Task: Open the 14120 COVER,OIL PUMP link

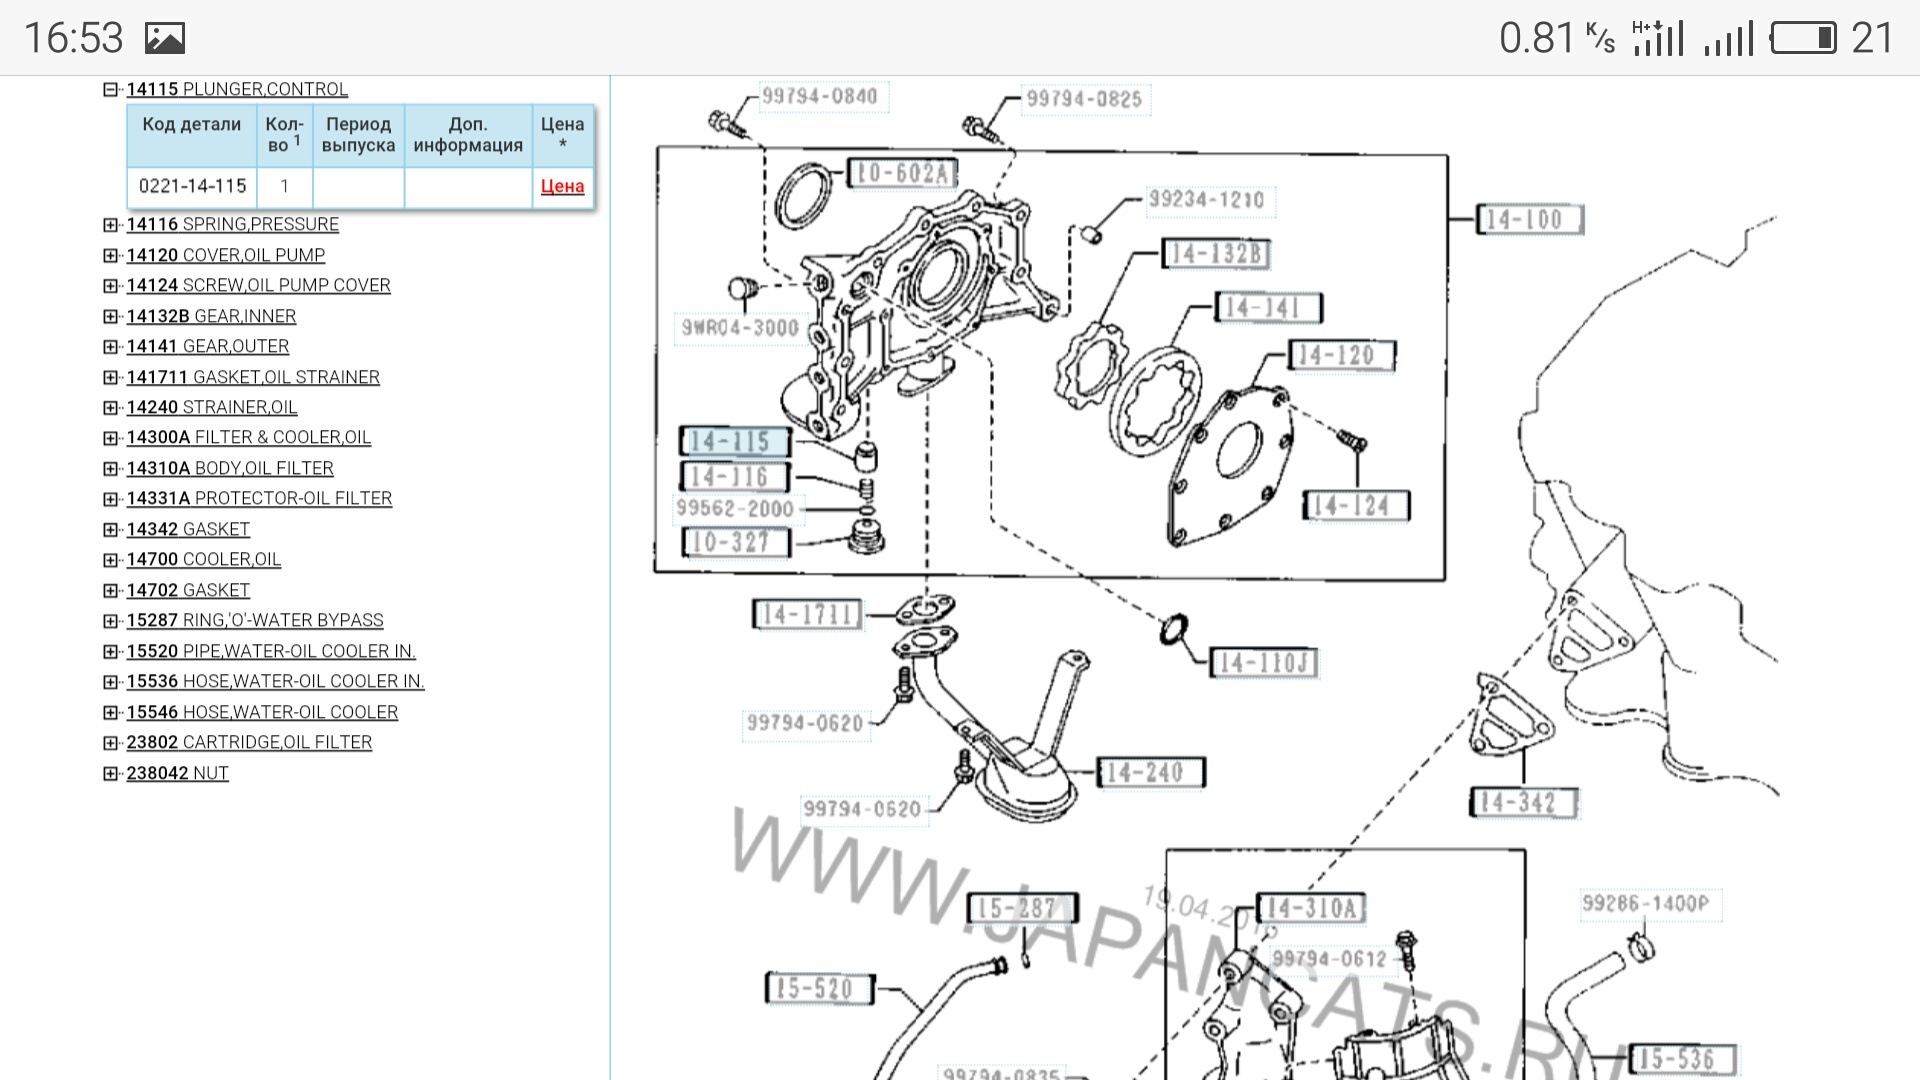Action: pyautogui.click(x=225, y=255)
